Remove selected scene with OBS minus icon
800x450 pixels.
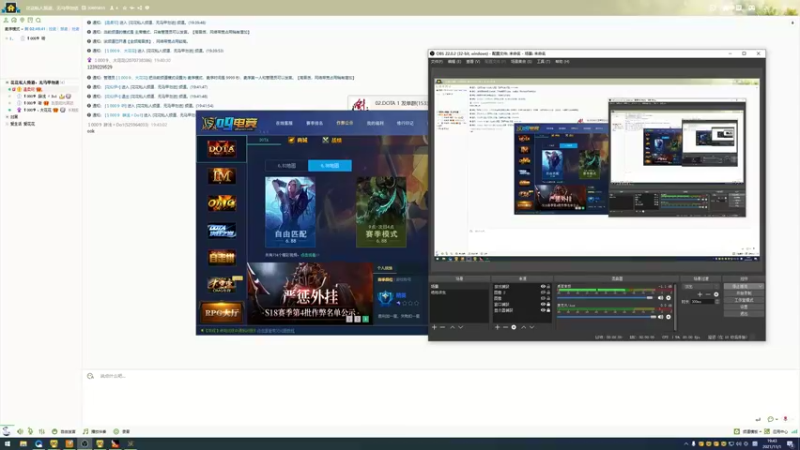442,327
